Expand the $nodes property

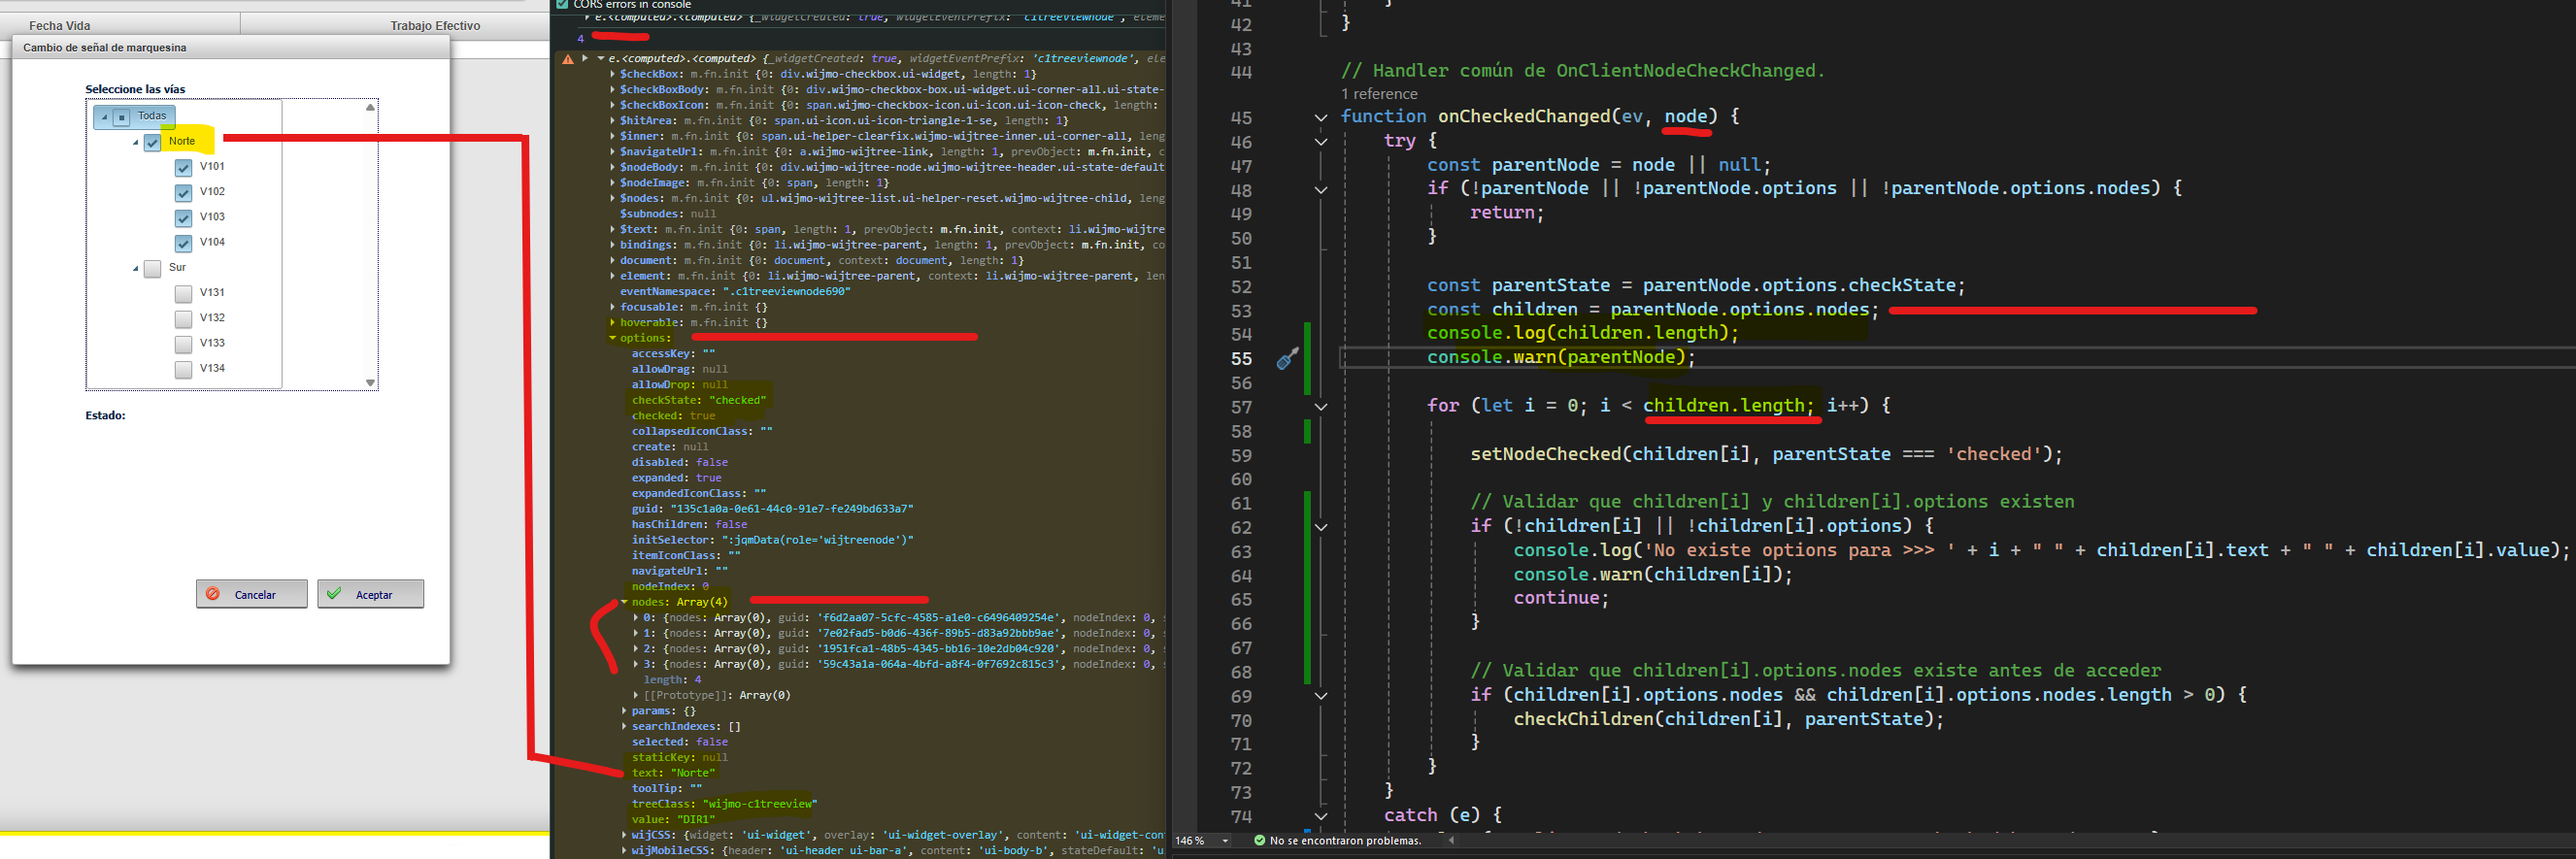click(x=612, y=198)
